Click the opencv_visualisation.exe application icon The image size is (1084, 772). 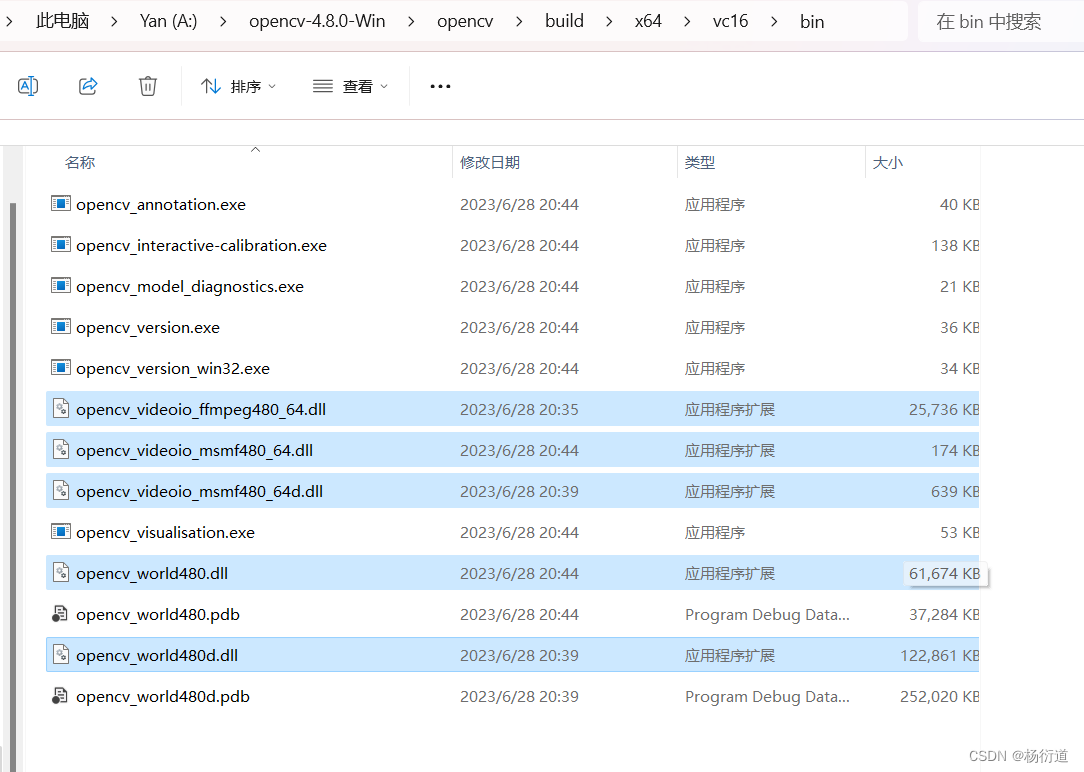(x=61, y=532)
